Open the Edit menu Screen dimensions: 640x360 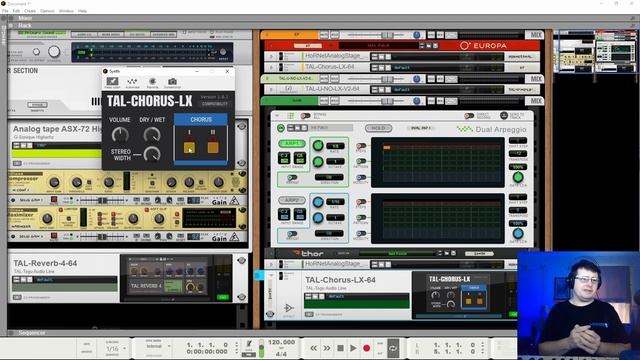click(x=16, y=11)
